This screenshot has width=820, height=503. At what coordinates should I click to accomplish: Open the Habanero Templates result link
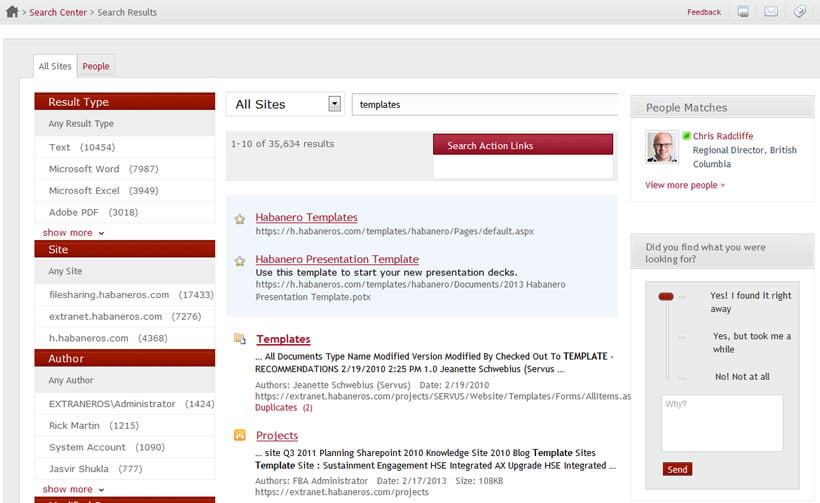pos(306,217)
